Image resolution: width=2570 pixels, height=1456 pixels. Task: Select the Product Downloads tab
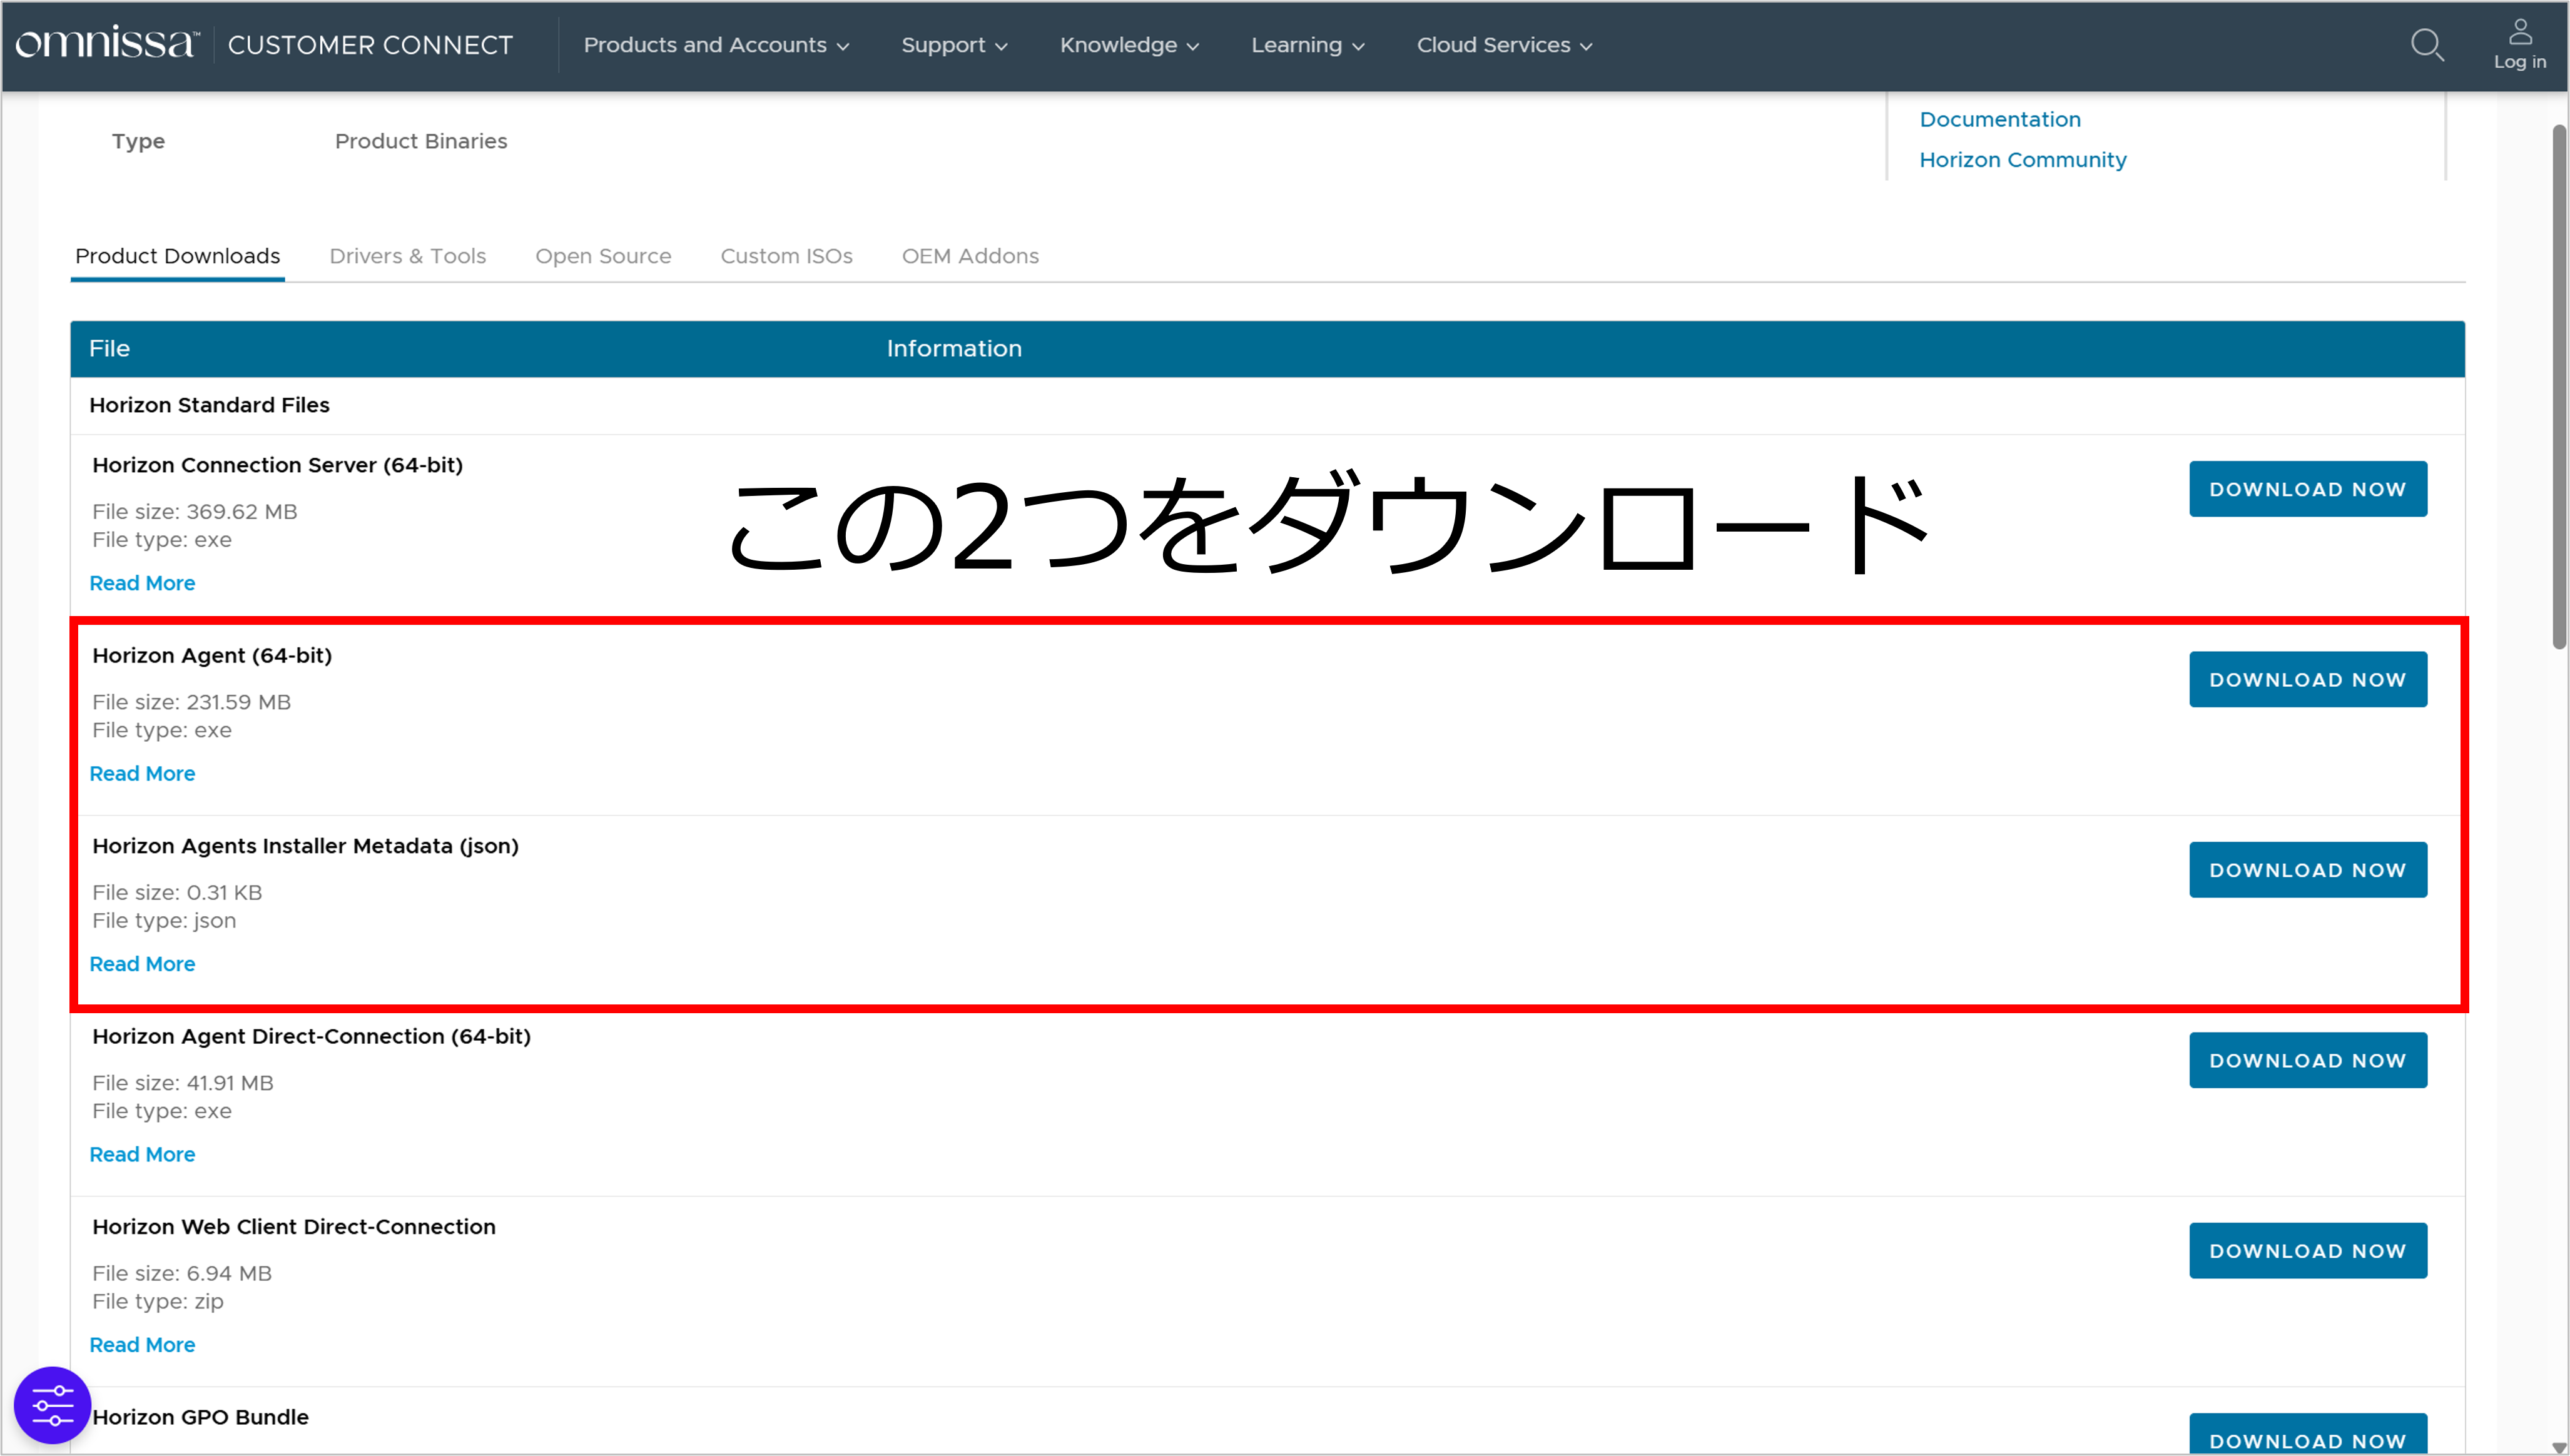click(x=178, y=256)
